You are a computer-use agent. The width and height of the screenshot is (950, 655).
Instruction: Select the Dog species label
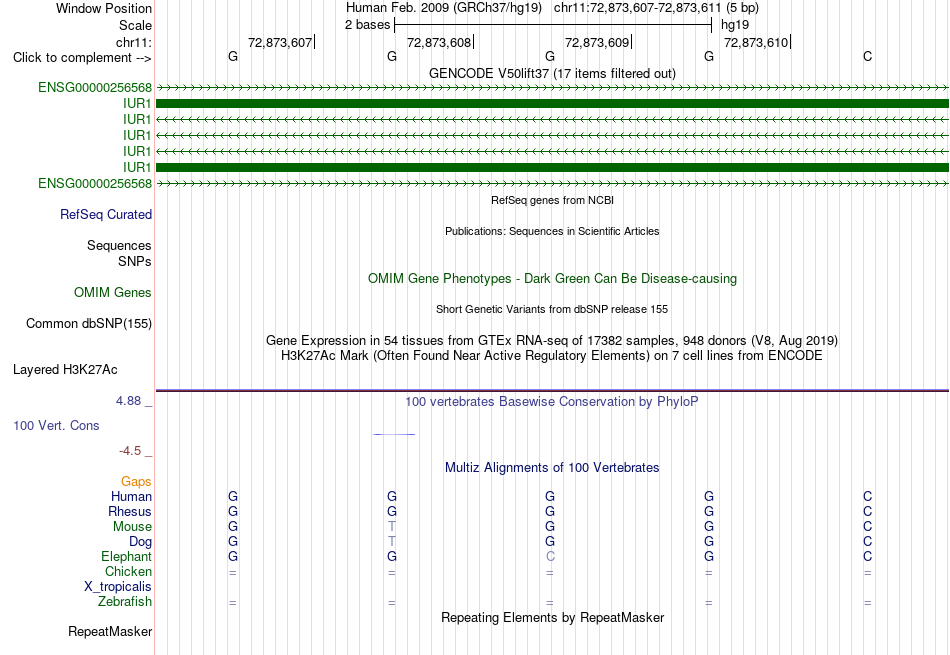[140, 542]
